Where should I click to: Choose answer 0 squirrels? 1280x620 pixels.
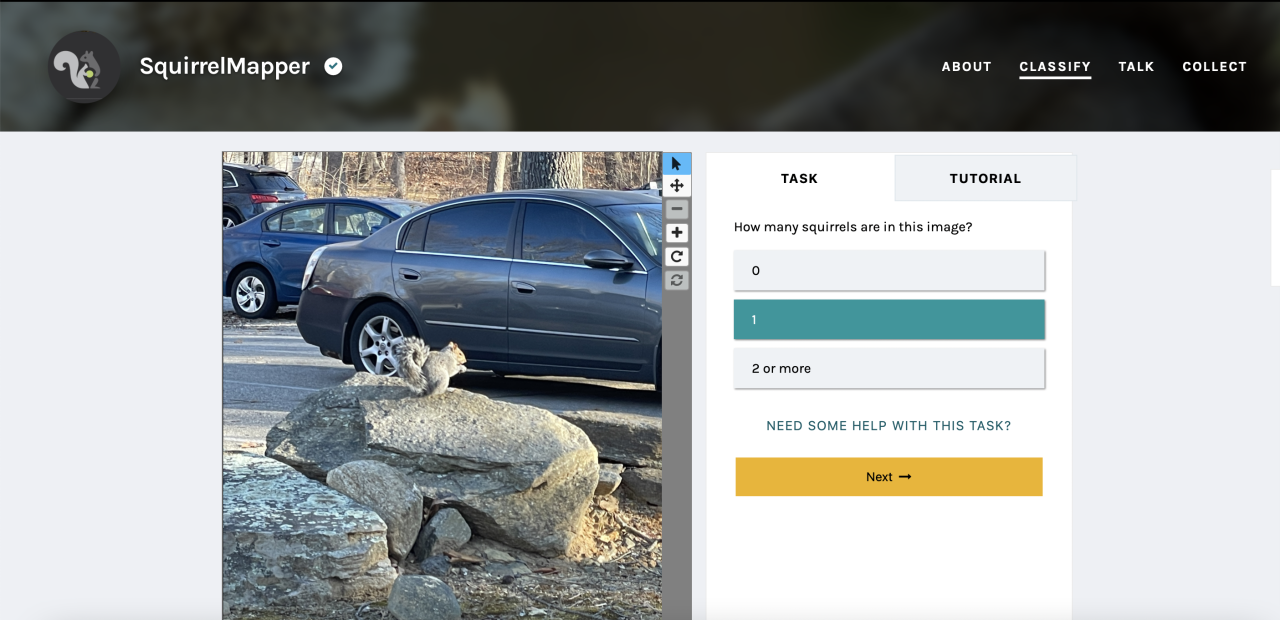pos(889,271)
